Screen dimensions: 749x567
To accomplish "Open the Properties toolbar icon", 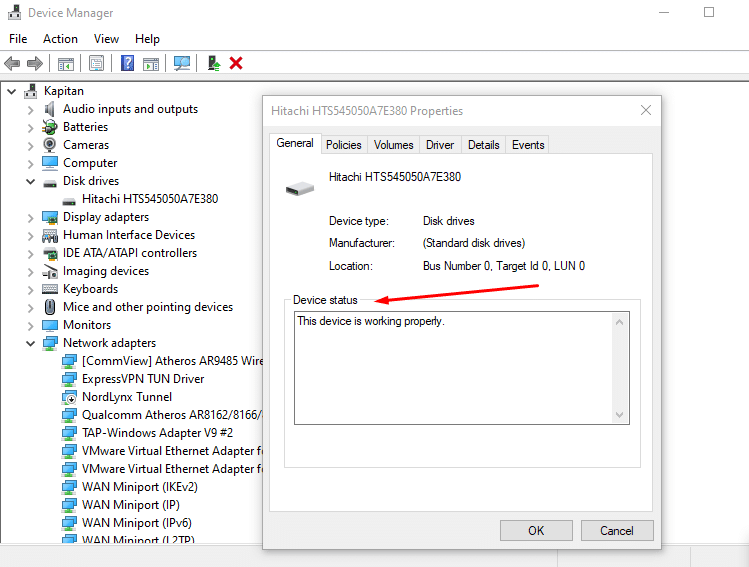I will pos(96,63).
